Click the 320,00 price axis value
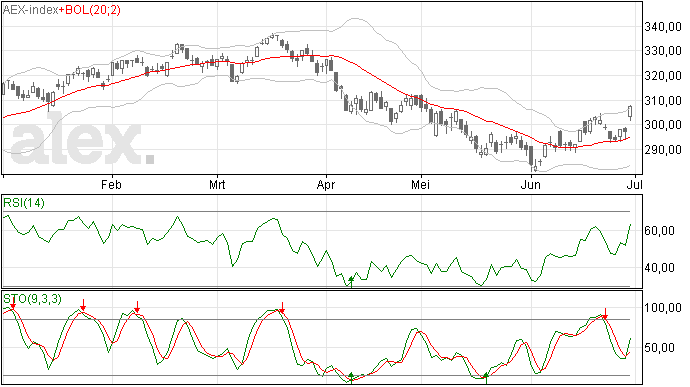Viewport: 690px width, 387px height. click(663, 76)
